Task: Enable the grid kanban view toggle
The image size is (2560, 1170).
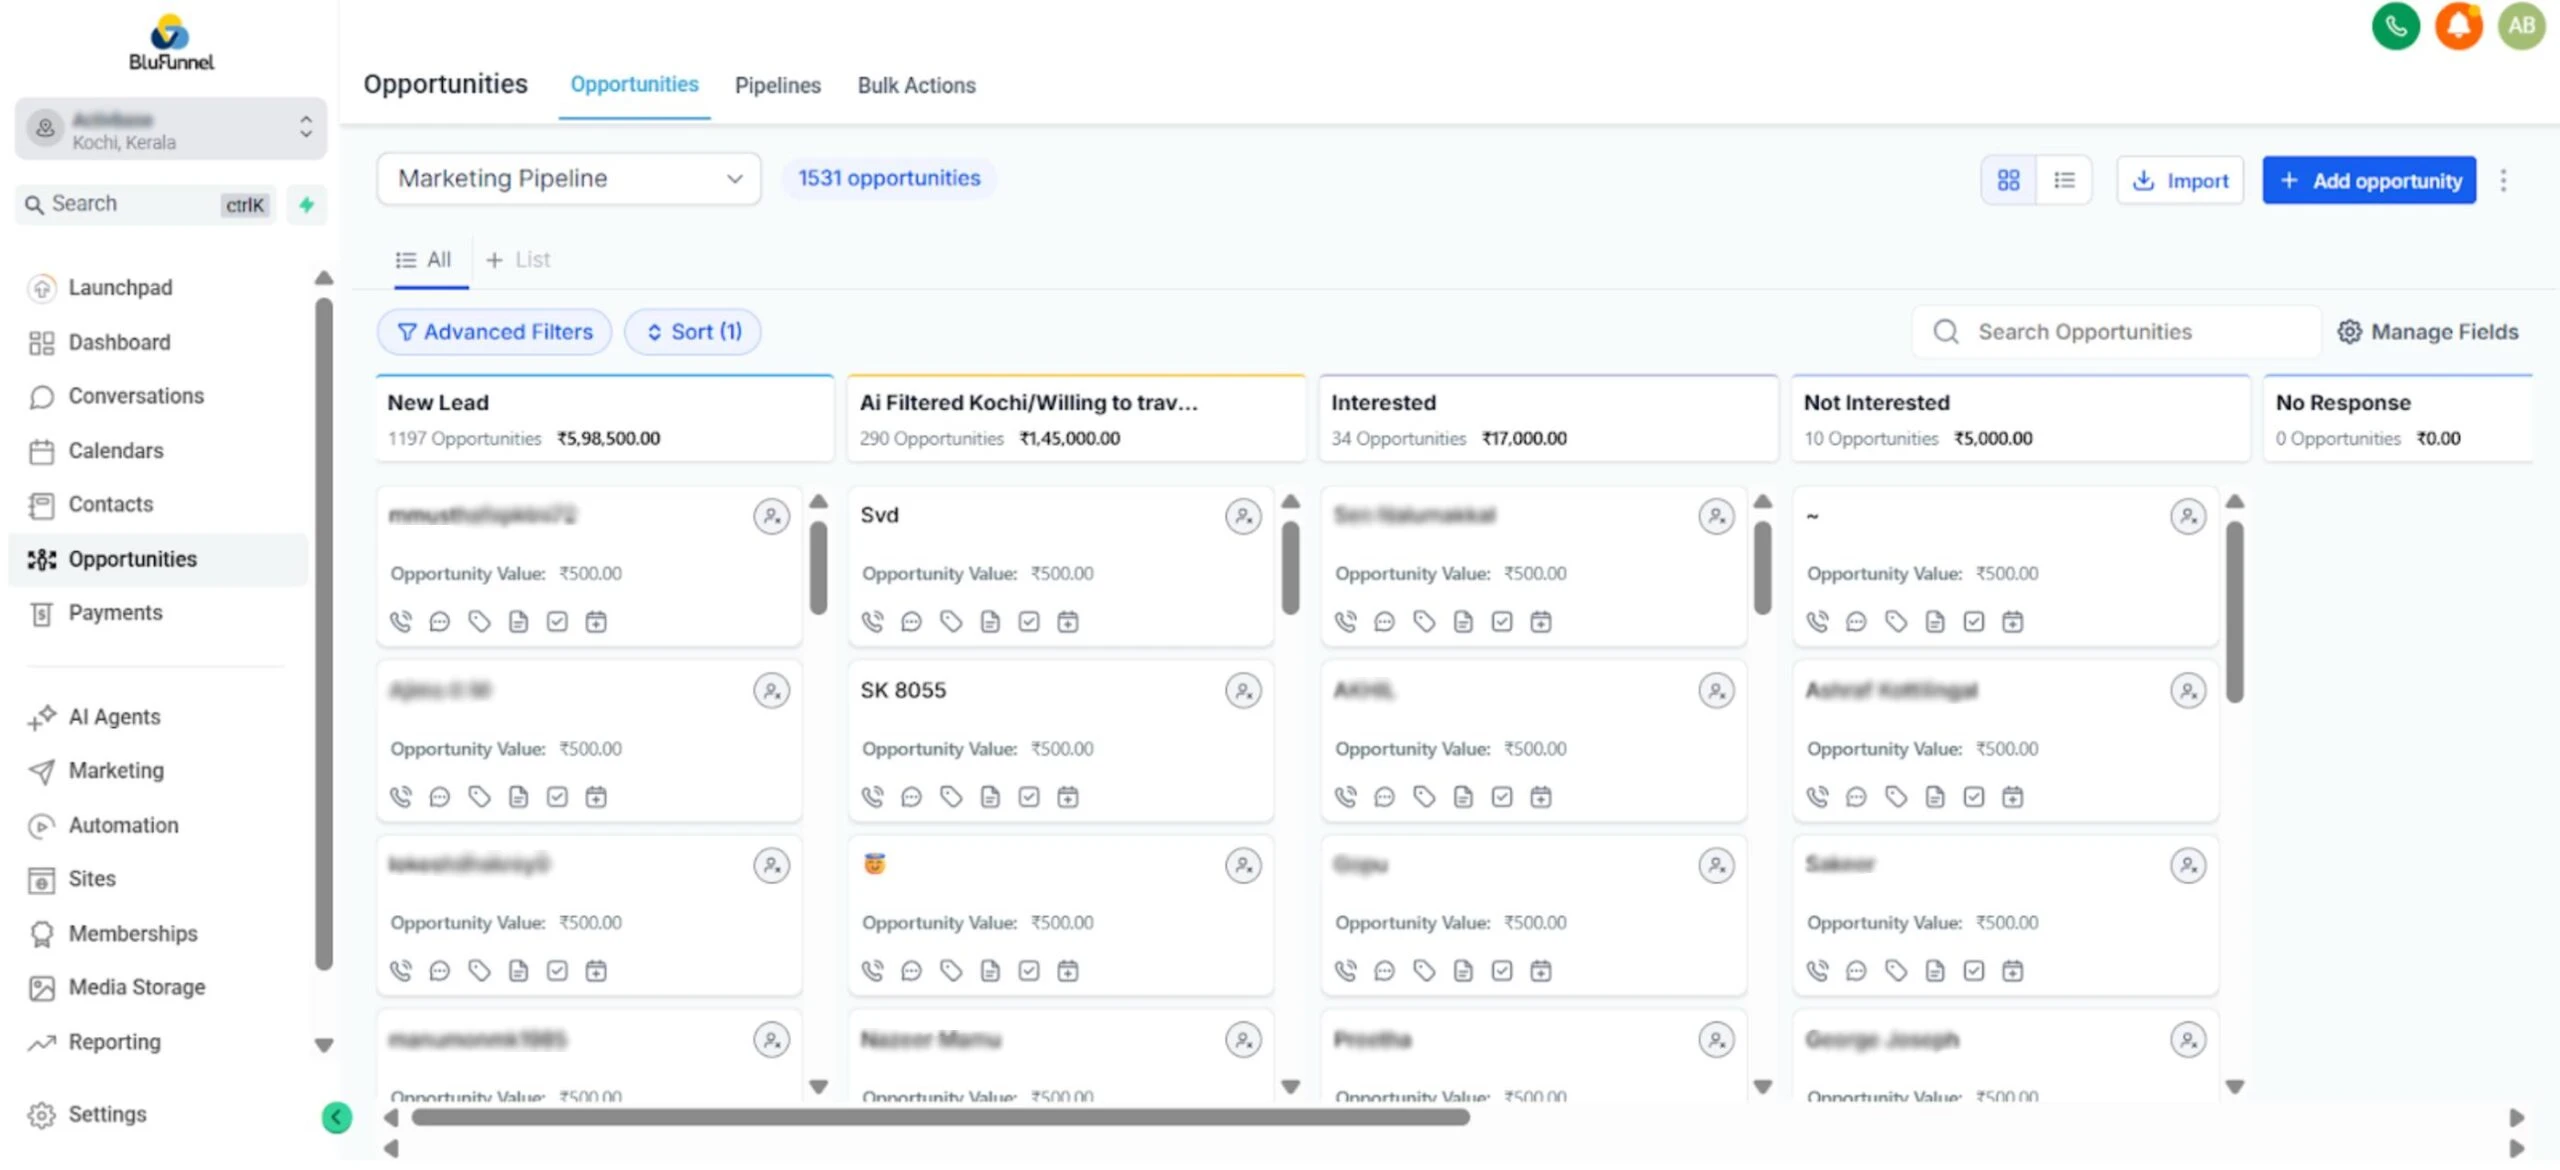Action: [2008, 180]
